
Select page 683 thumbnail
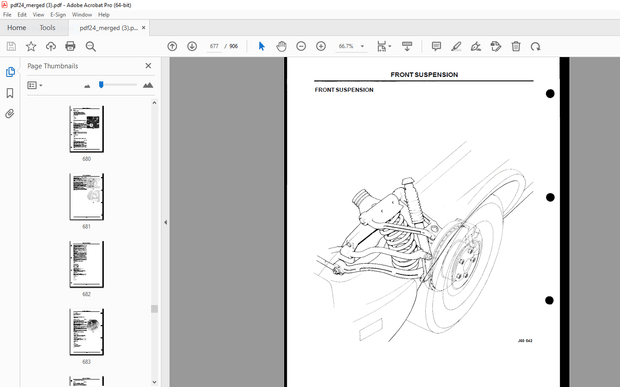click(x=87, y=332)
